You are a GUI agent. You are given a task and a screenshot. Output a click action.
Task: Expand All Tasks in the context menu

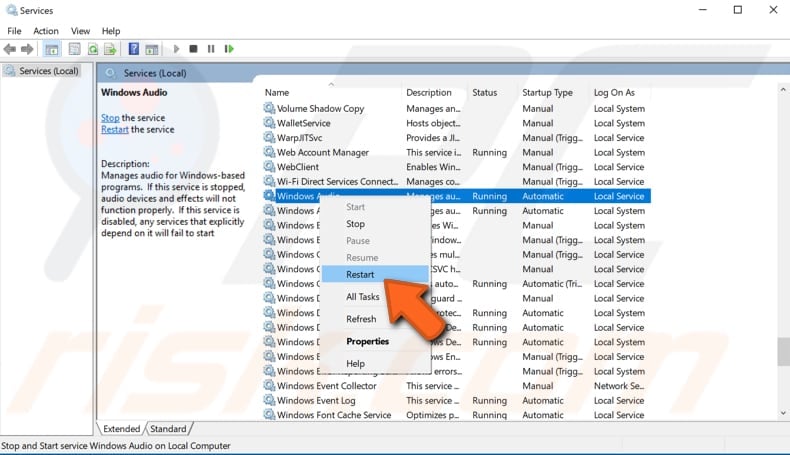(375, 297)
